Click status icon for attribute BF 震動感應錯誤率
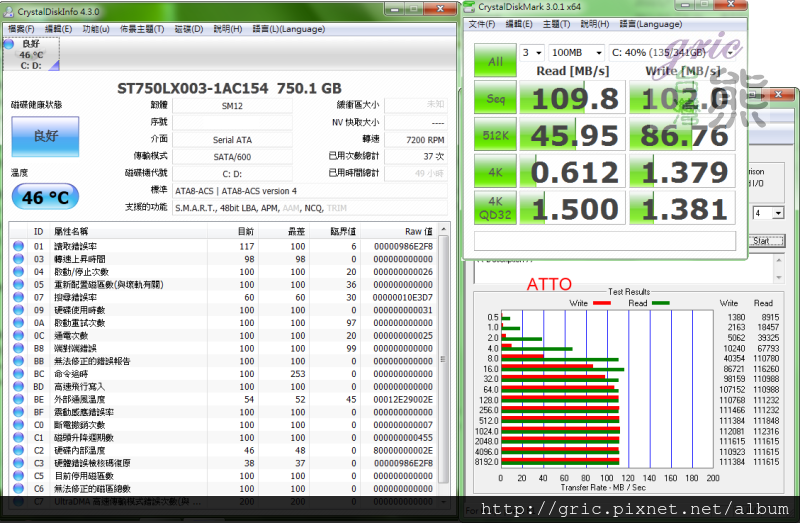This screenshot has height=523, width=800. (x=18, y=412)
